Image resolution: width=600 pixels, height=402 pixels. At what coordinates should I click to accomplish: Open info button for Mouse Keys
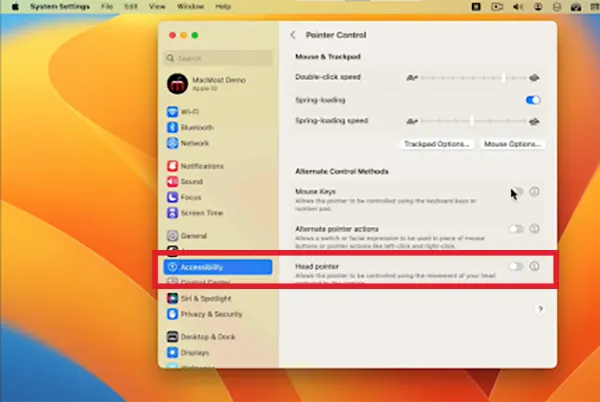pyautogui.click(x=535, y=191)
